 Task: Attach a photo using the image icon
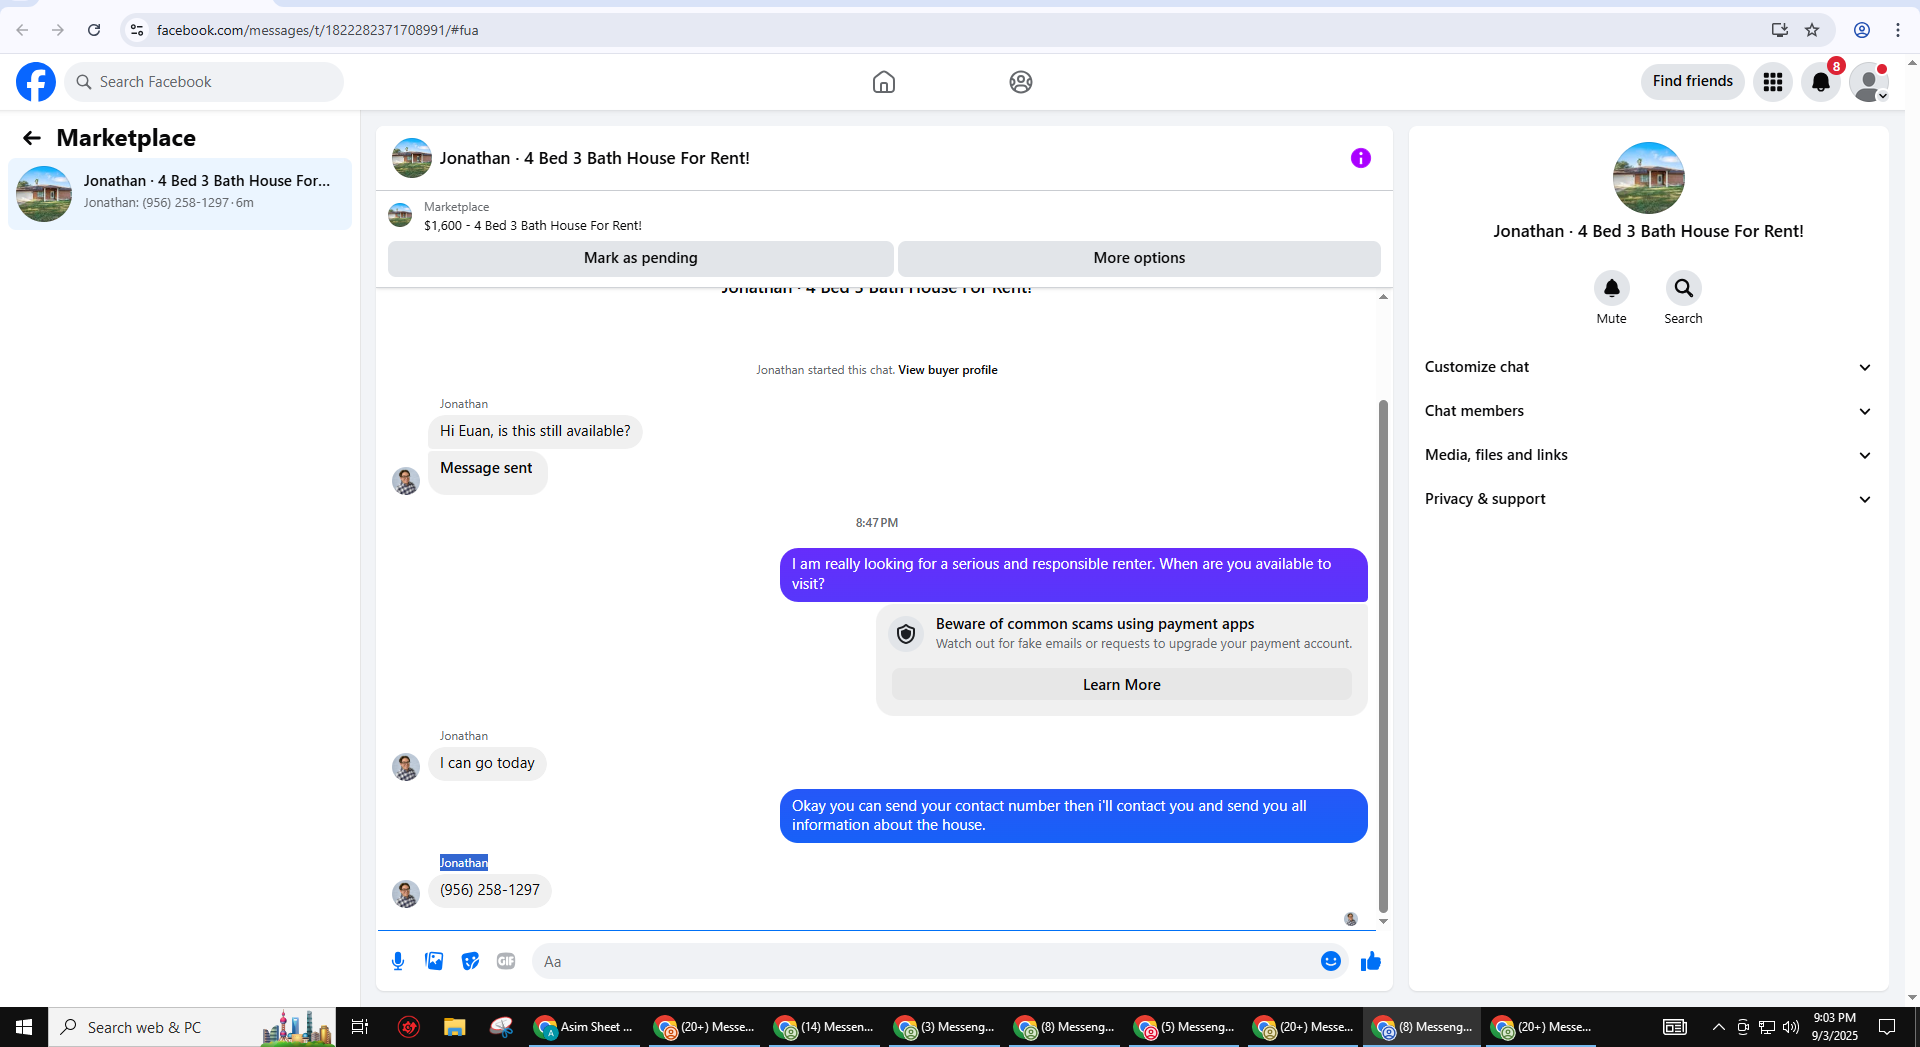[434, 961]
